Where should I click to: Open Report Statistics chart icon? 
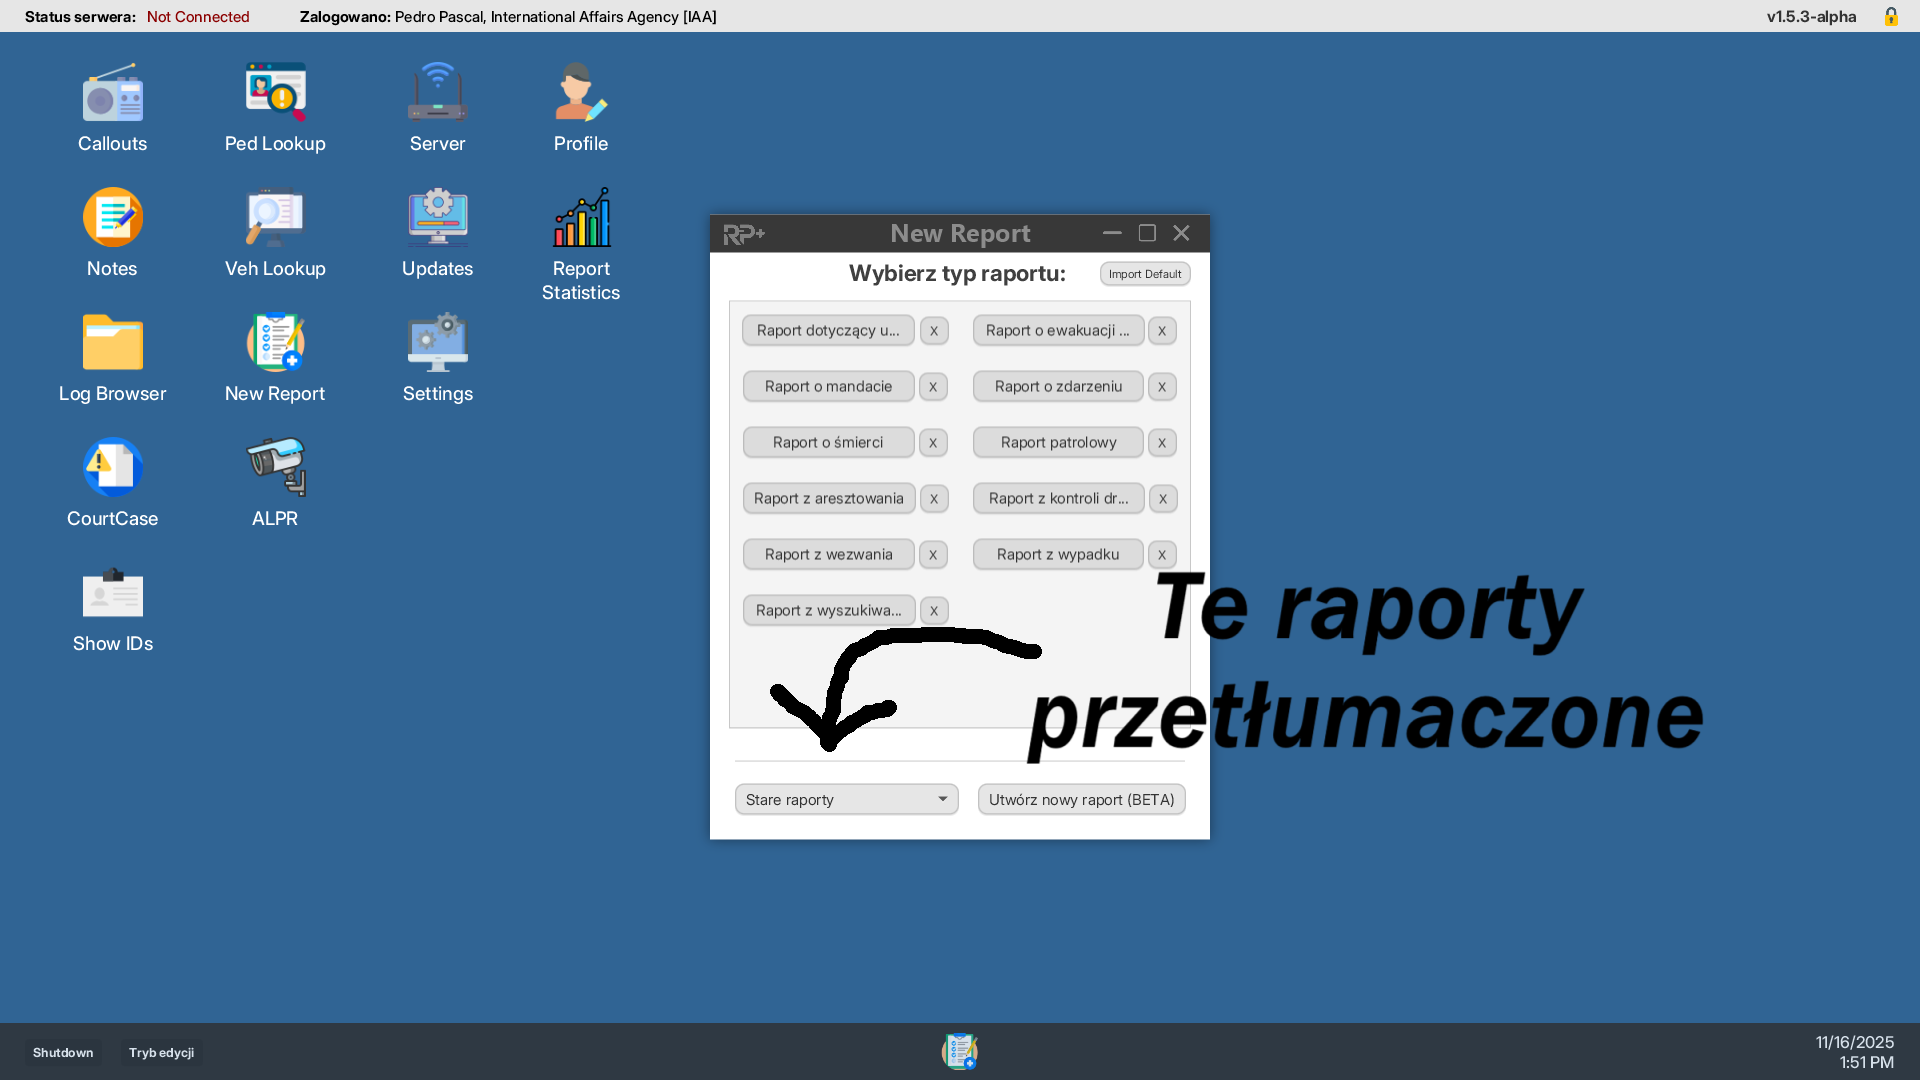(581, 220)
